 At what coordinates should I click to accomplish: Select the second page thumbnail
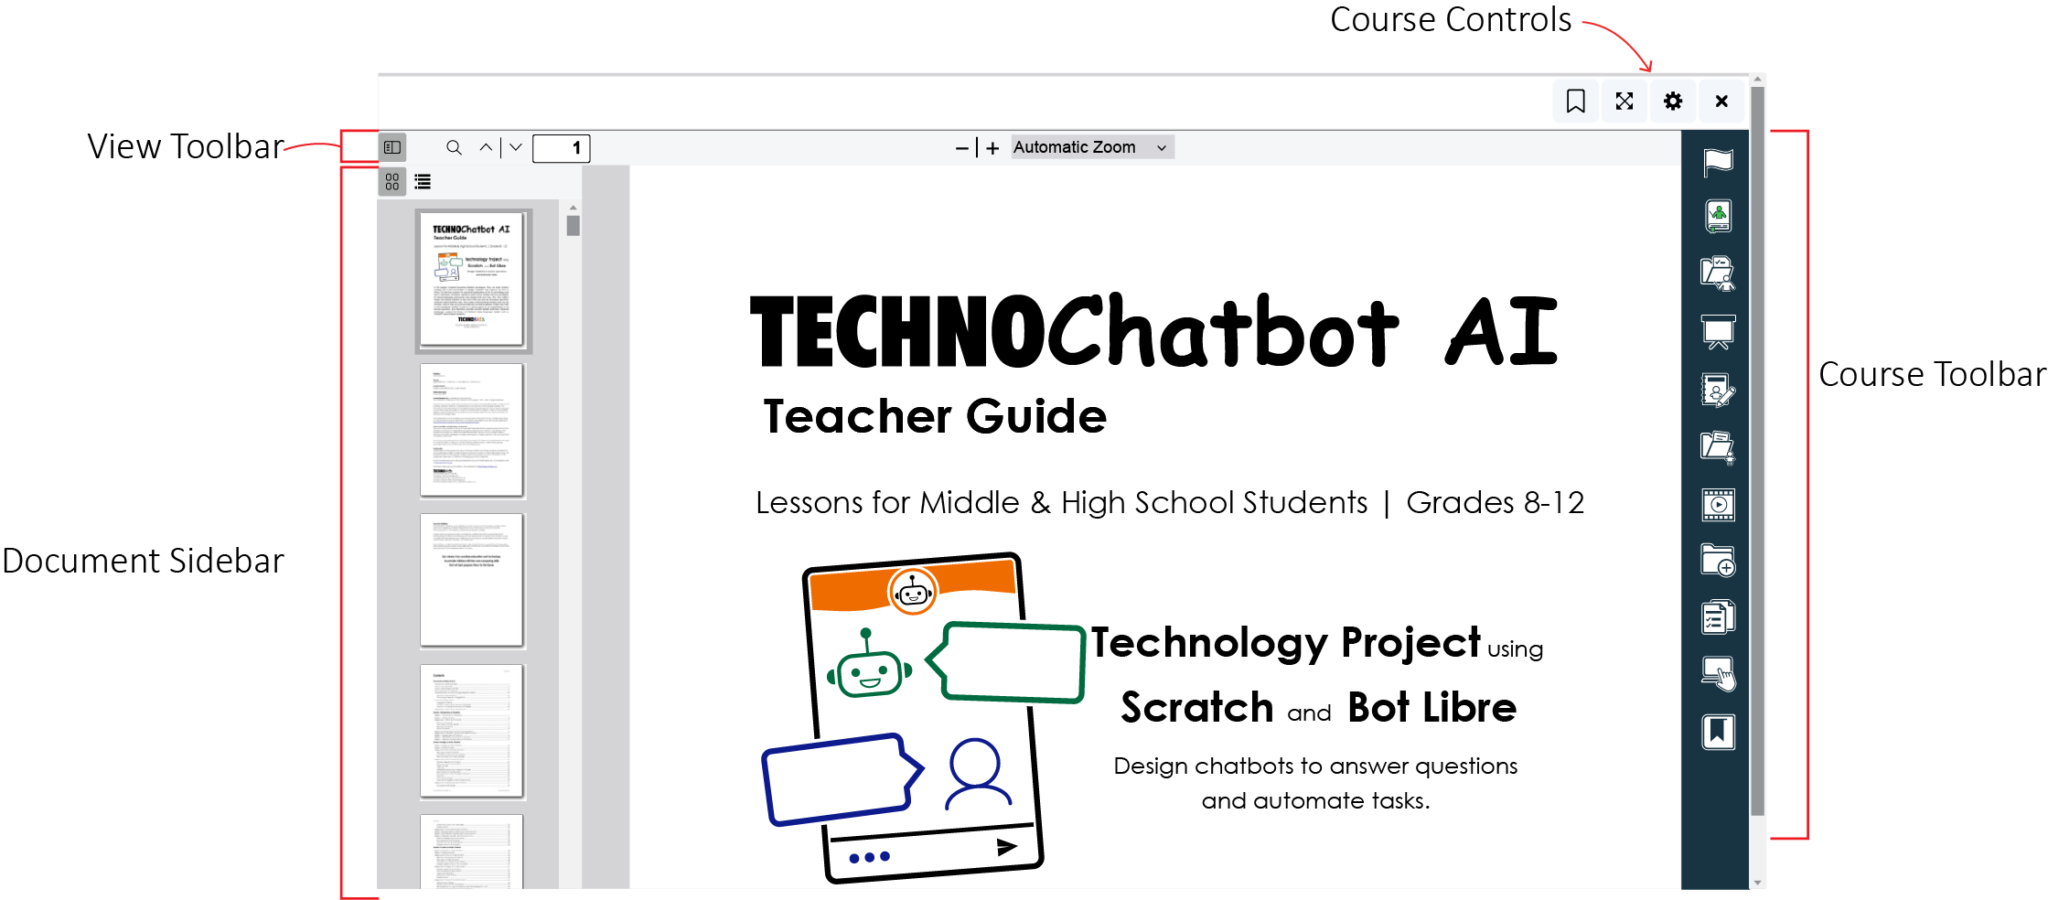click(x=472, y=430)
